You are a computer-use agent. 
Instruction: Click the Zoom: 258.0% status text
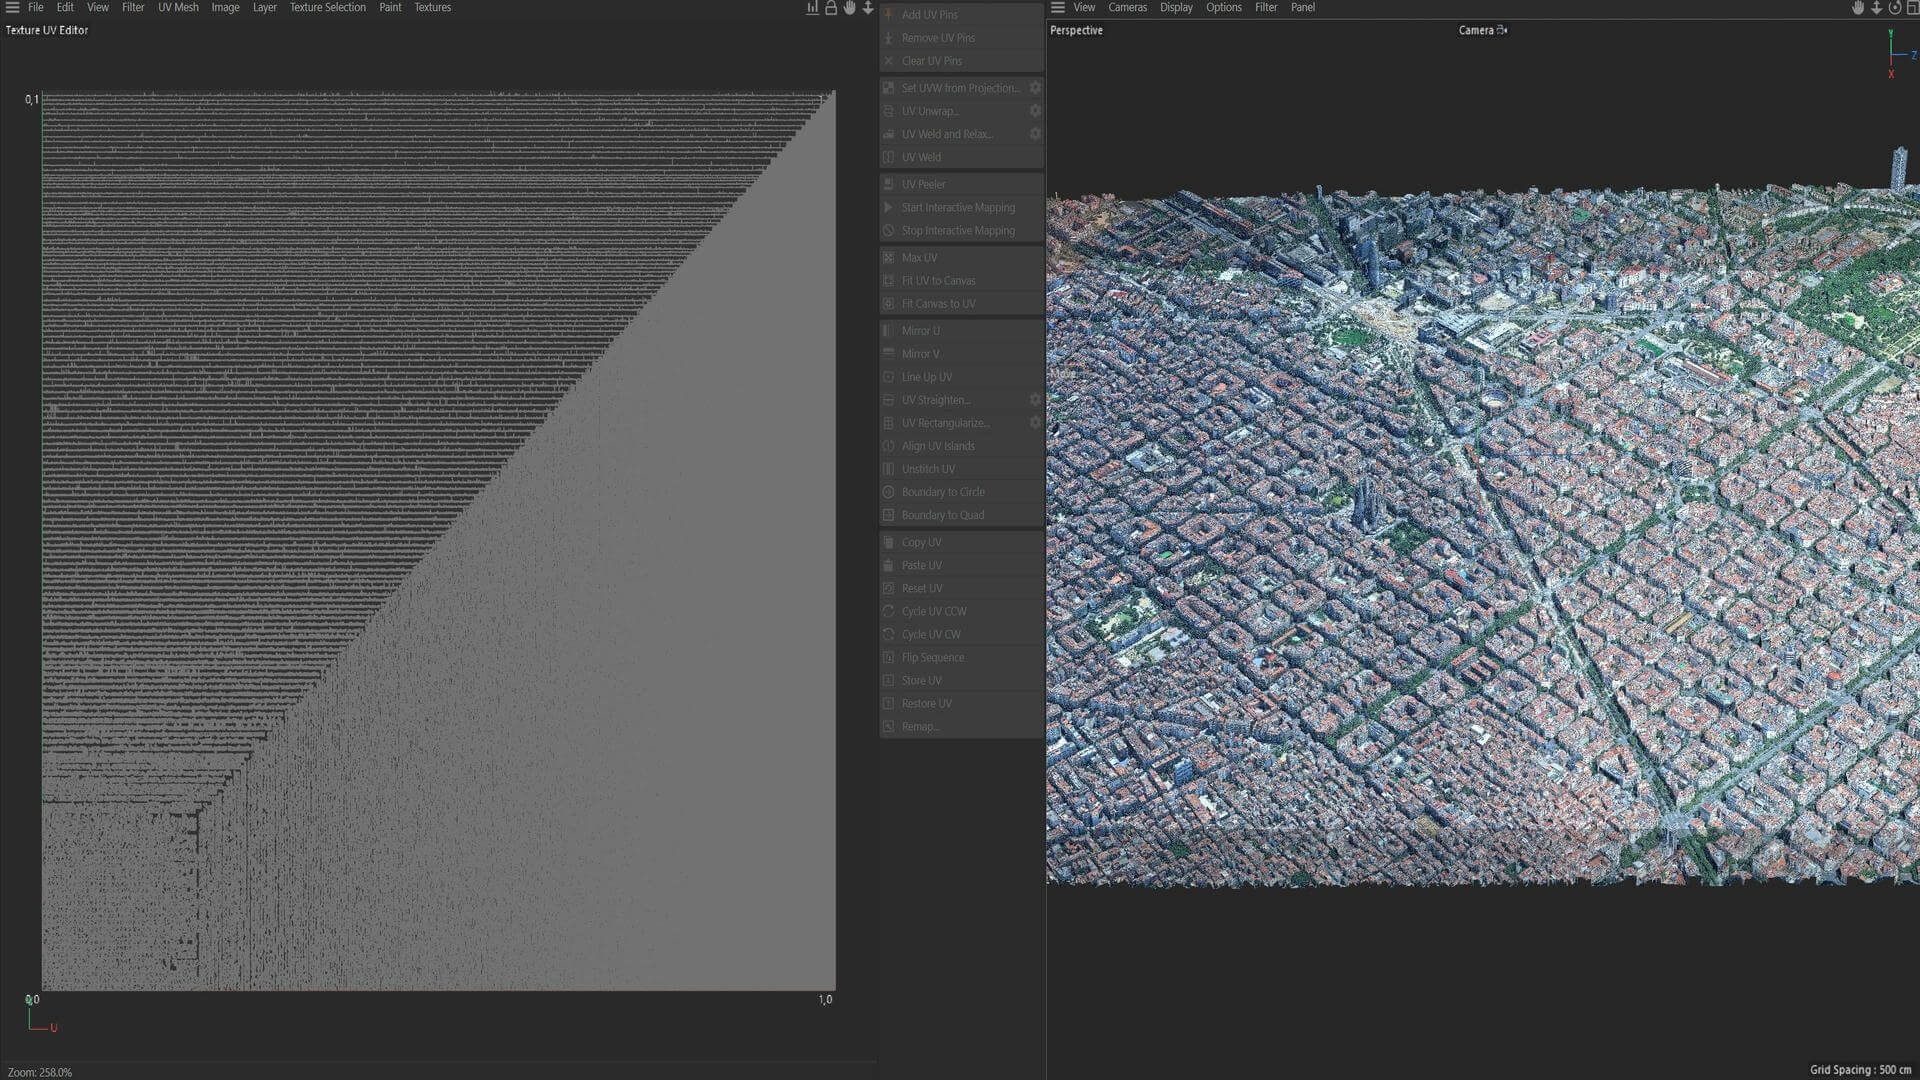coord(40,1072)
